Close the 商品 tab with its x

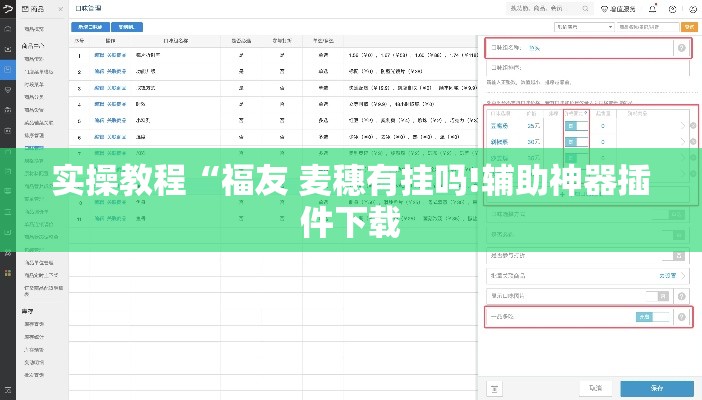[x=60, y=9]
